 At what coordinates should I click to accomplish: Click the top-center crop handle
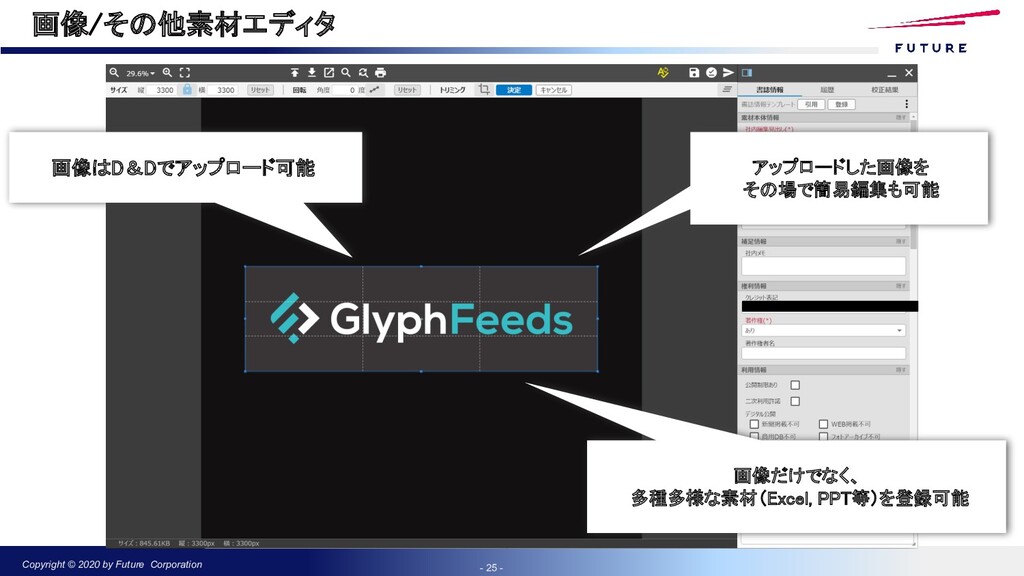click(421, 266)
